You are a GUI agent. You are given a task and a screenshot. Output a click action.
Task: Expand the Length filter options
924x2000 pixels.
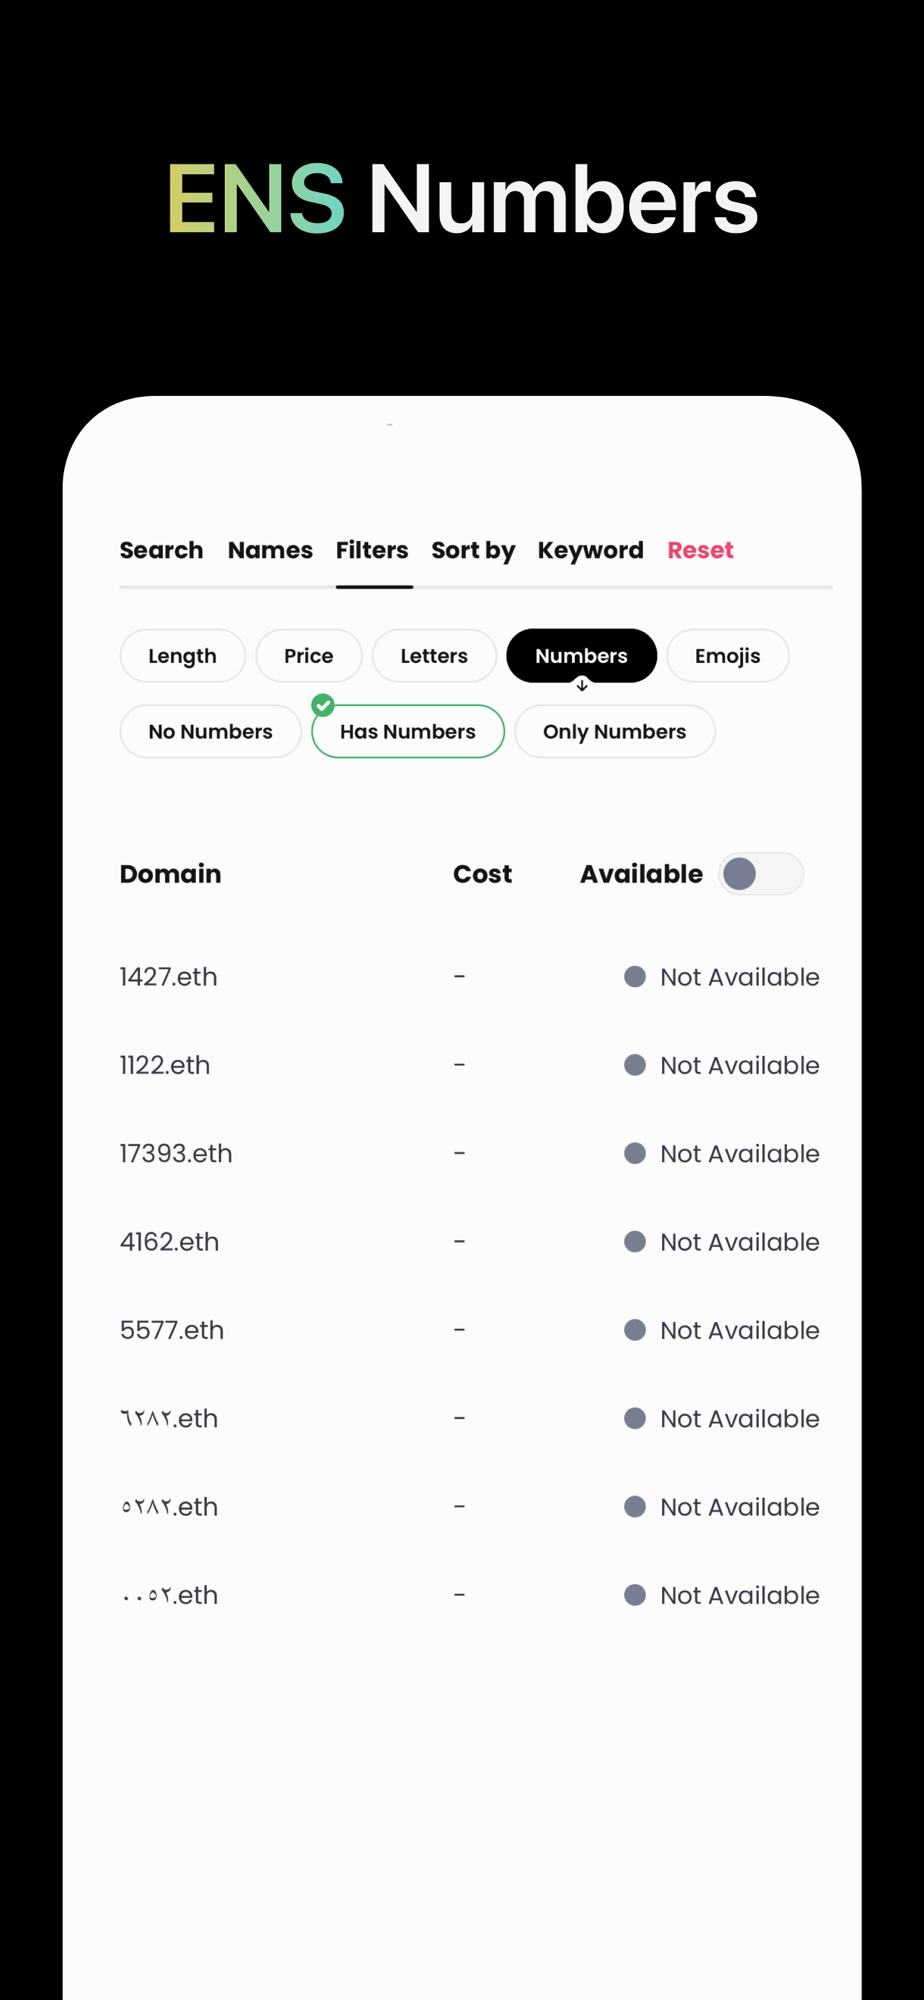point(182,656)
